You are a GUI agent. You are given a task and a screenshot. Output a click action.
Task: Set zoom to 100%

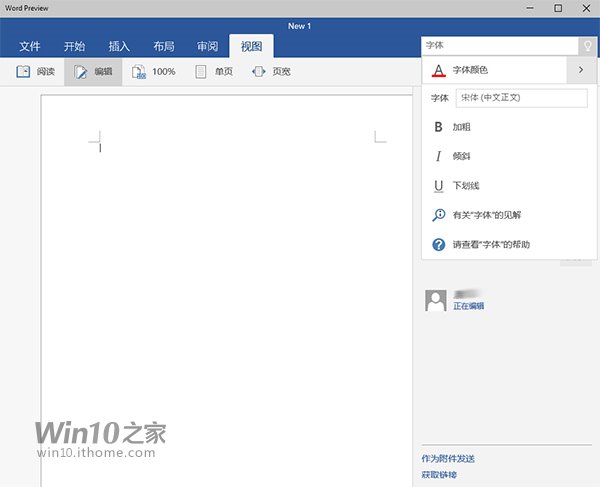tap(154, 72)
